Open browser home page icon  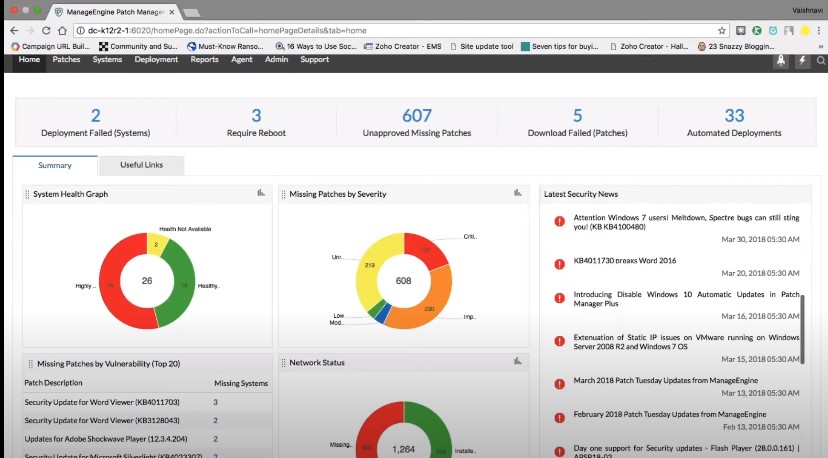pos(62,31)
